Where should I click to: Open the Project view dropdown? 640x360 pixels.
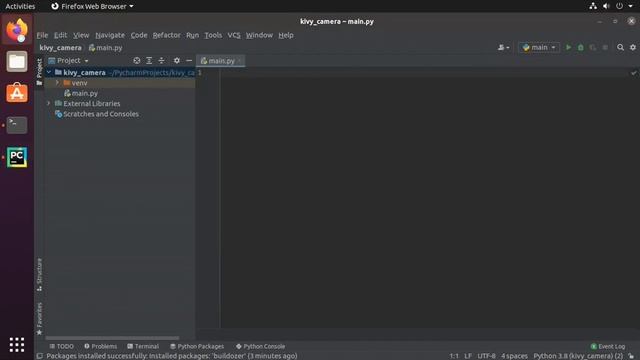pos(68,60)
